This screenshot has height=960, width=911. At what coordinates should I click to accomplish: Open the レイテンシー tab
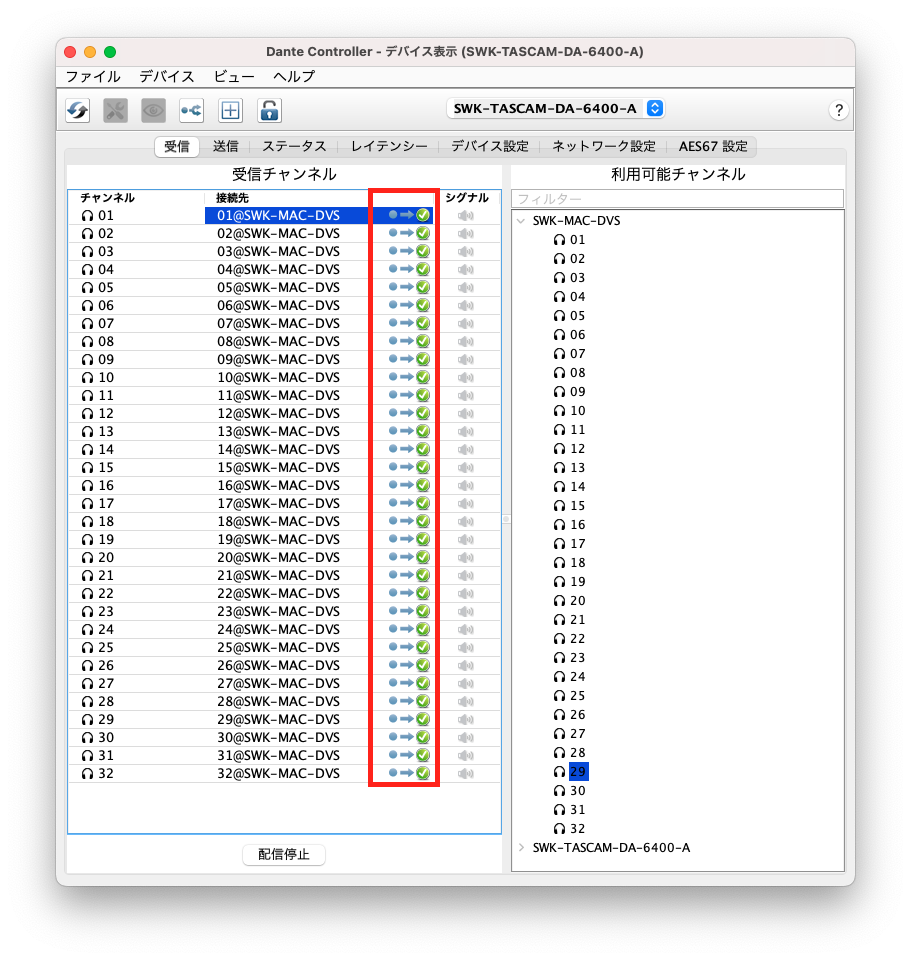pyautogui.click(x=389, y=146)
